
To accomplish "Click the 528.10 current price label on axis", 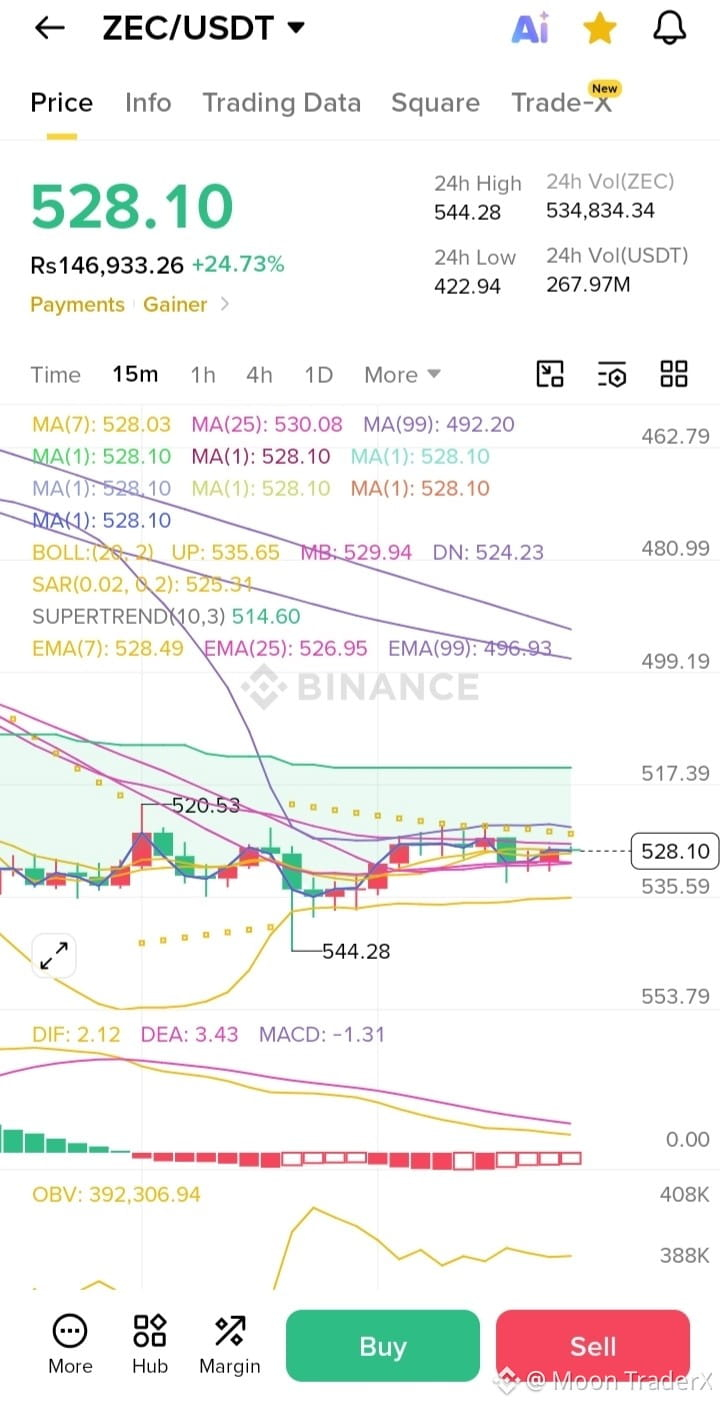I will [x=675, y=852].
